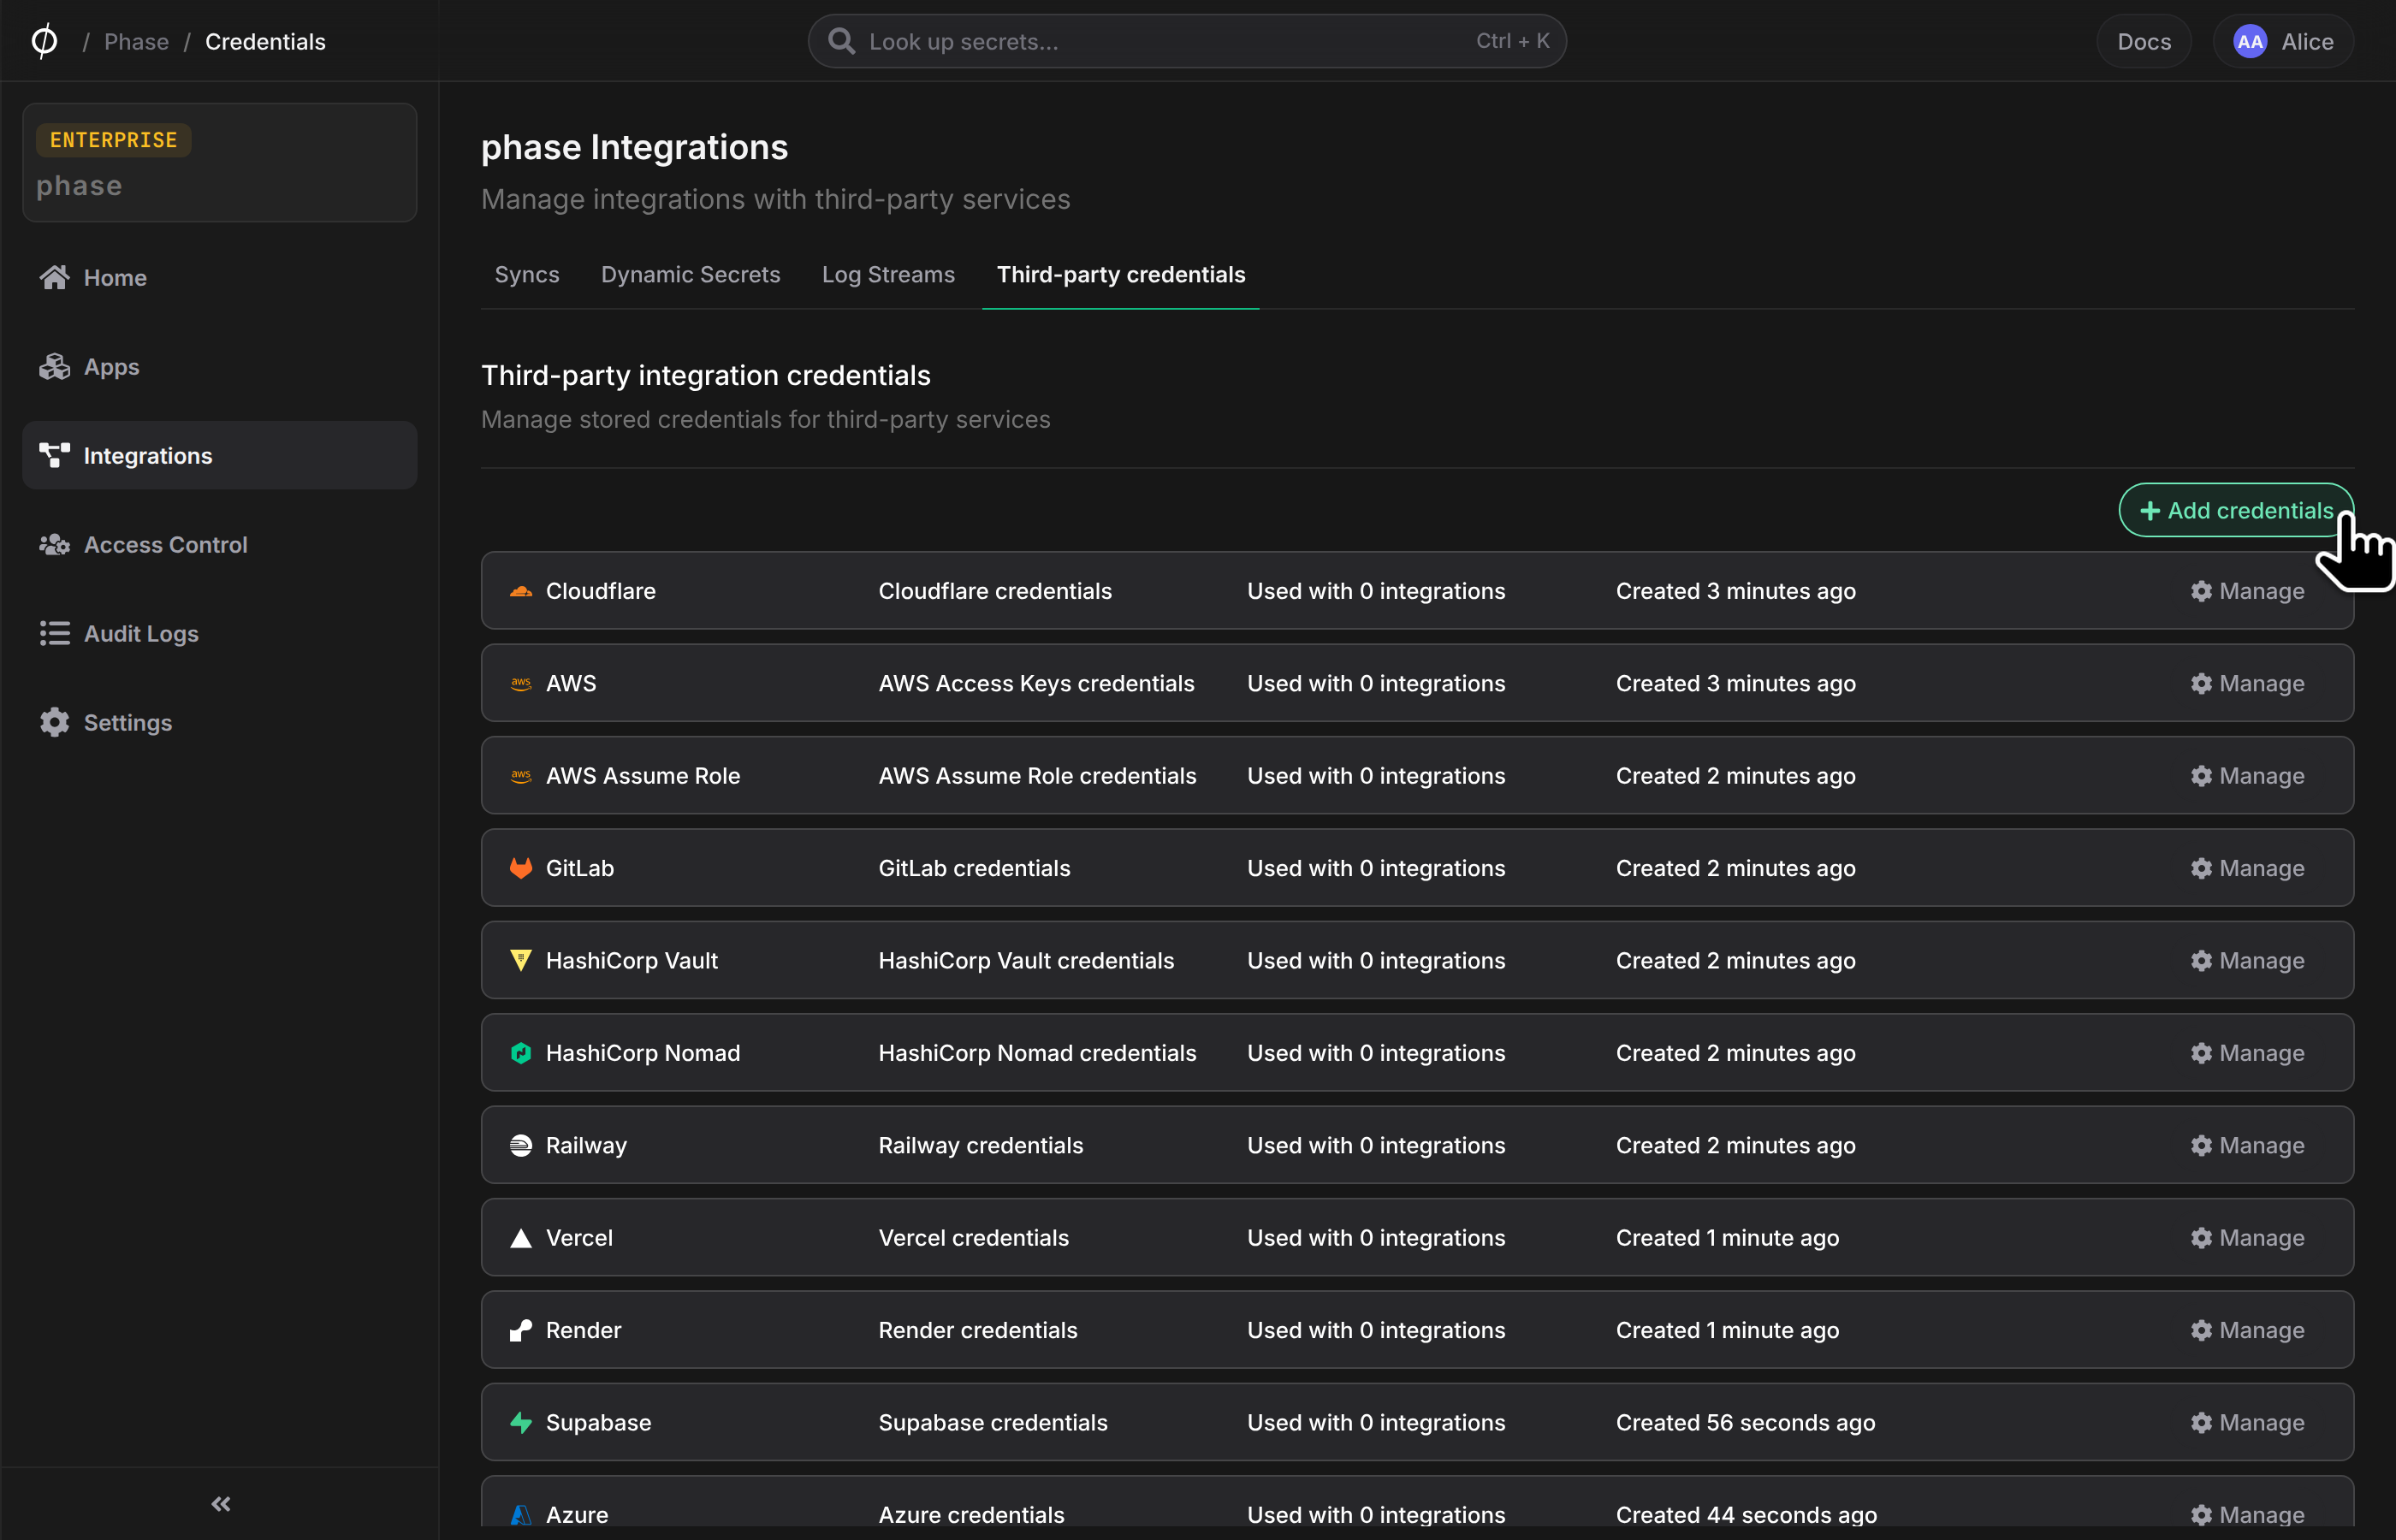
Task: Manage the Vercel credentials
Action: (2247, 1238)
